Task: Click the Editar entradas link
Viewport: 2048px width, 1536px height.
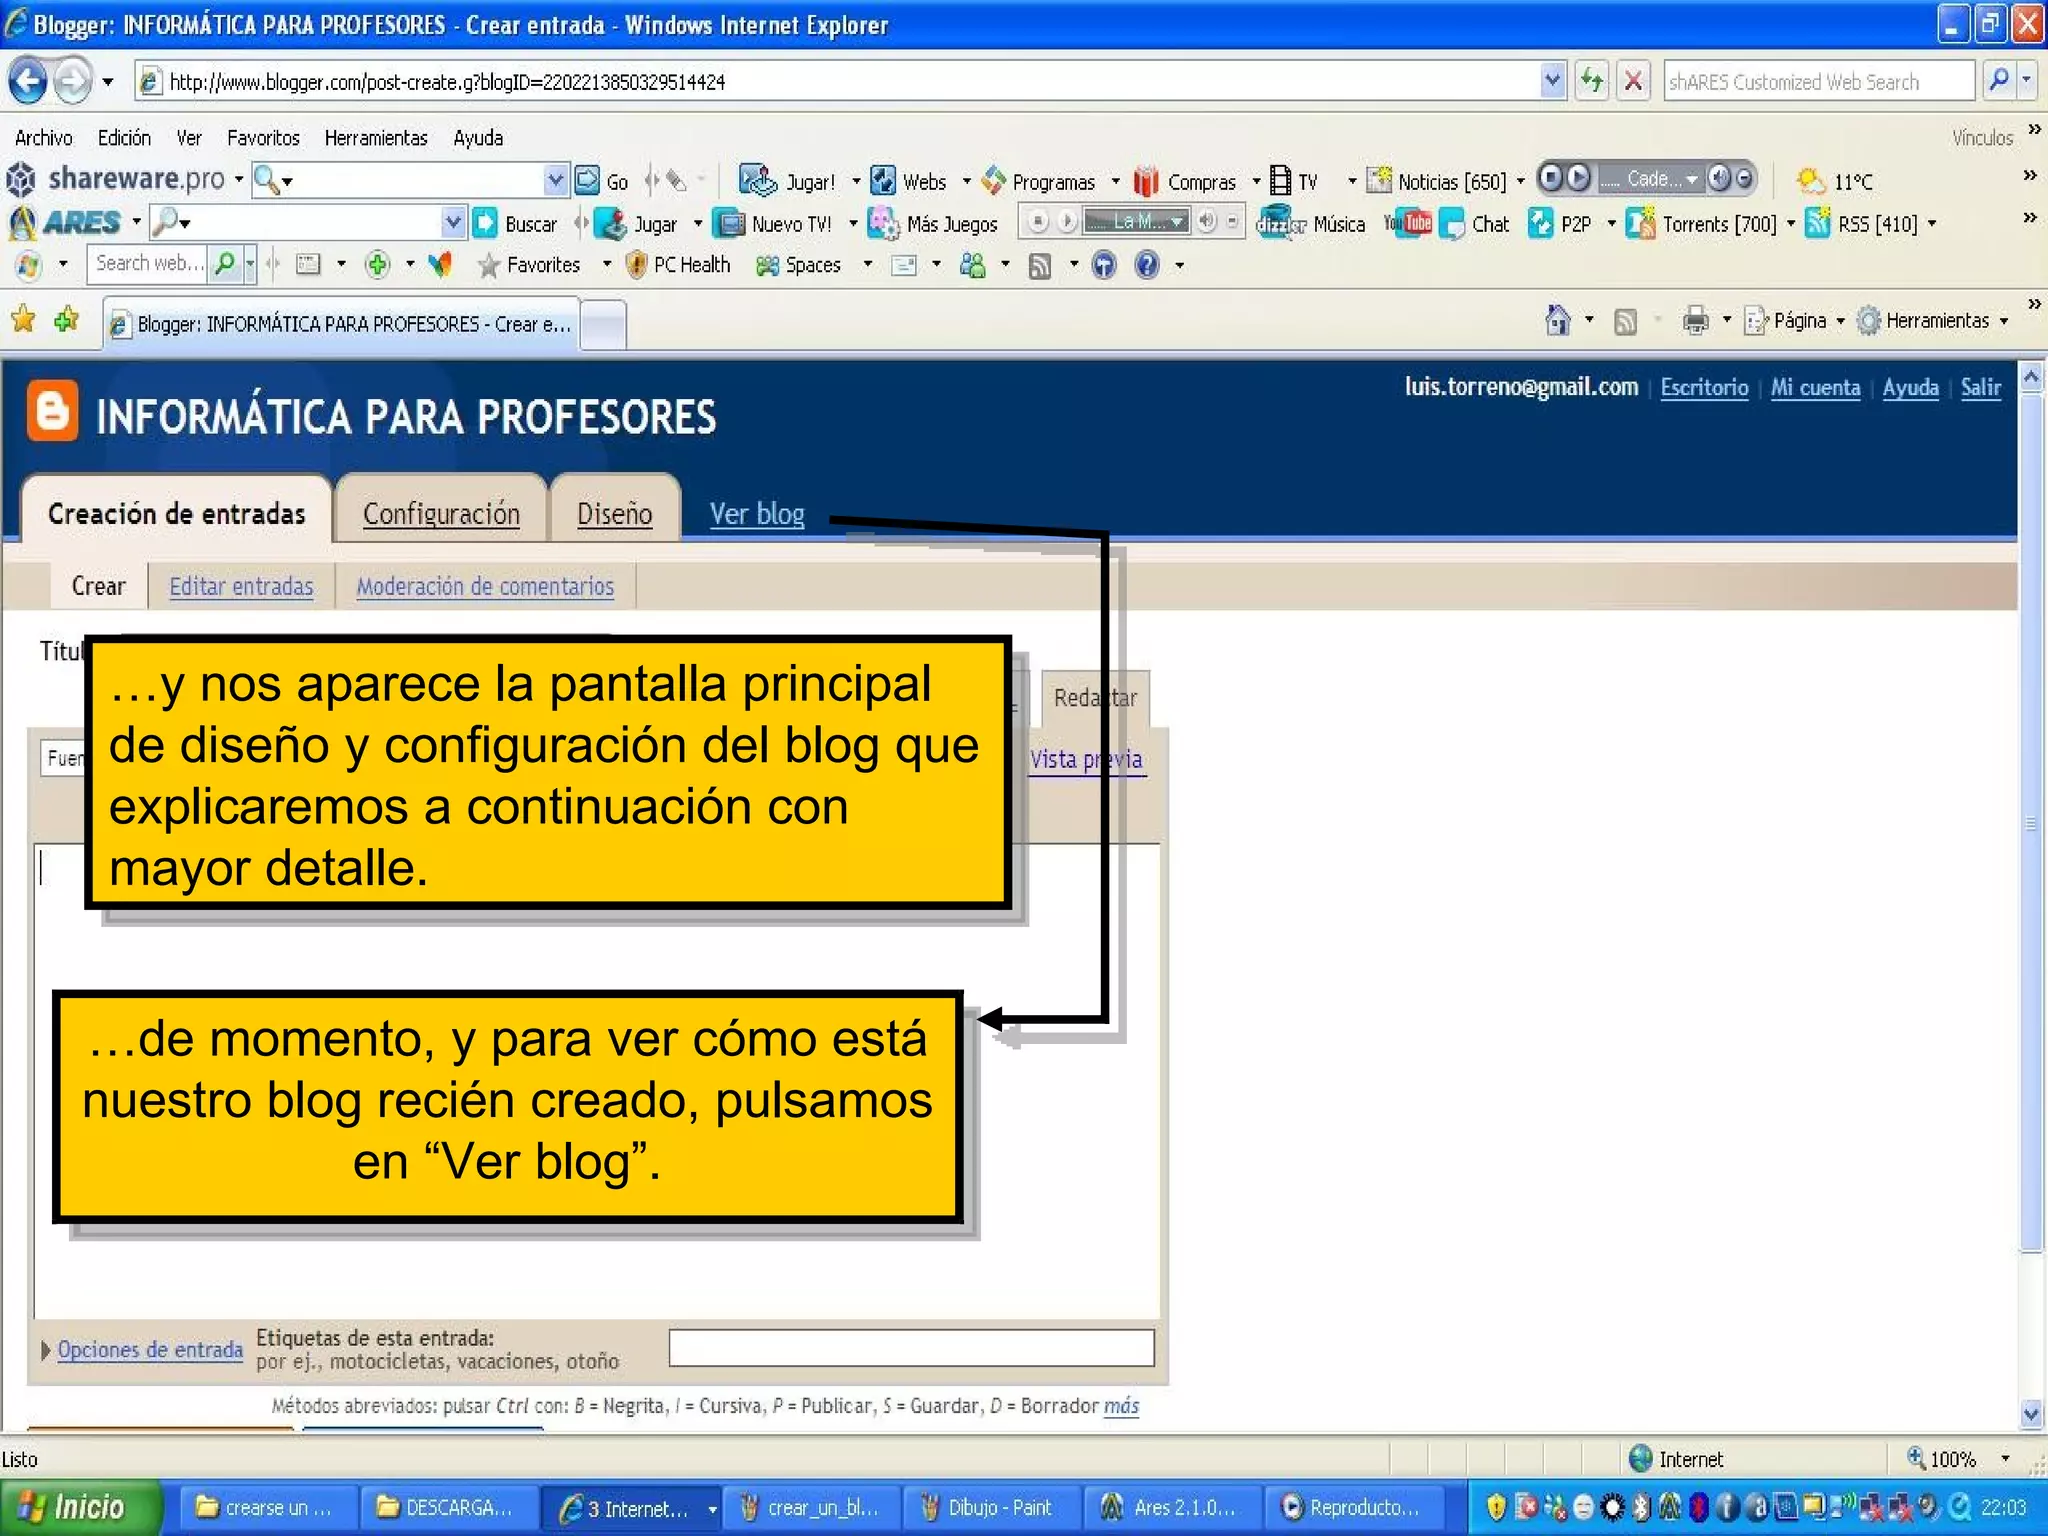Action: 241,586
